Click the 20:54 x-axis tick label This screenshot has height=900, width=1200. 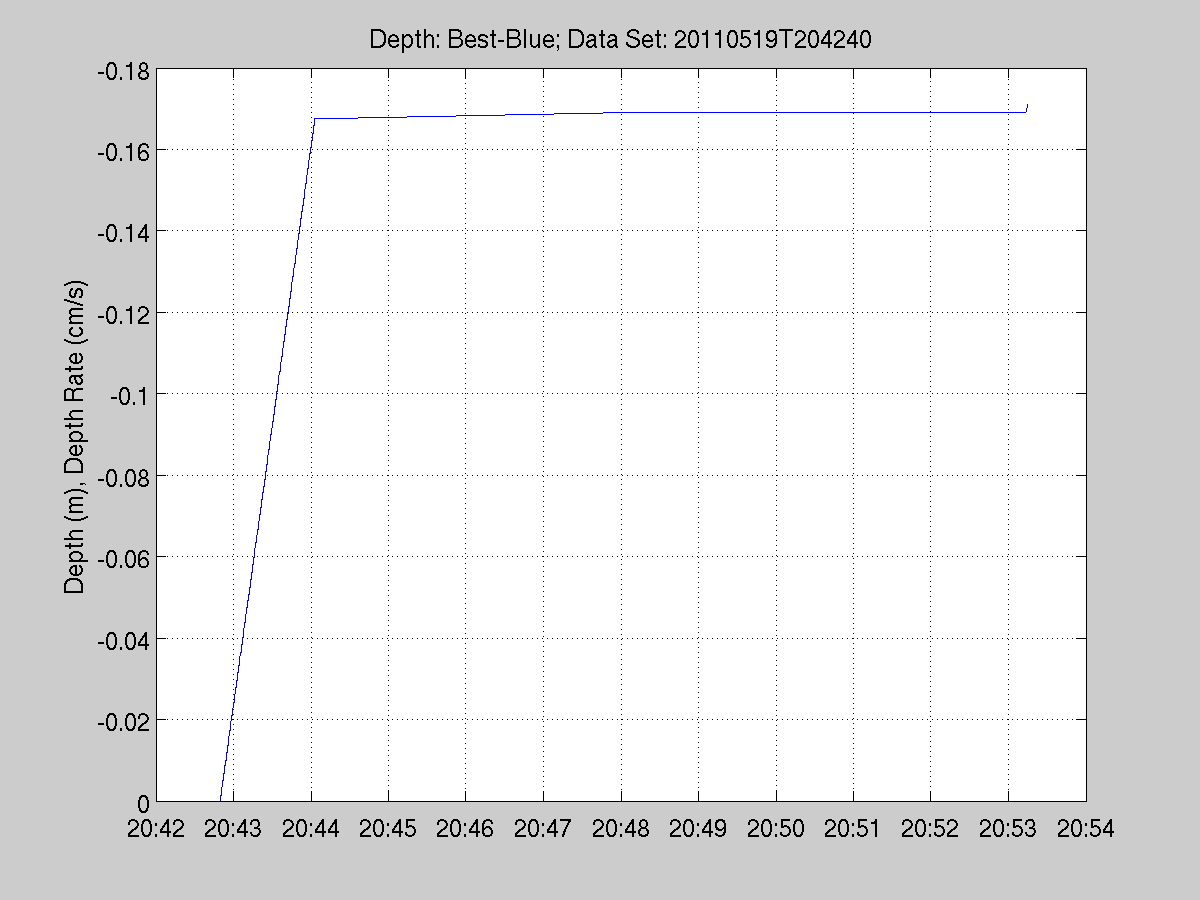pos(1086,828)
